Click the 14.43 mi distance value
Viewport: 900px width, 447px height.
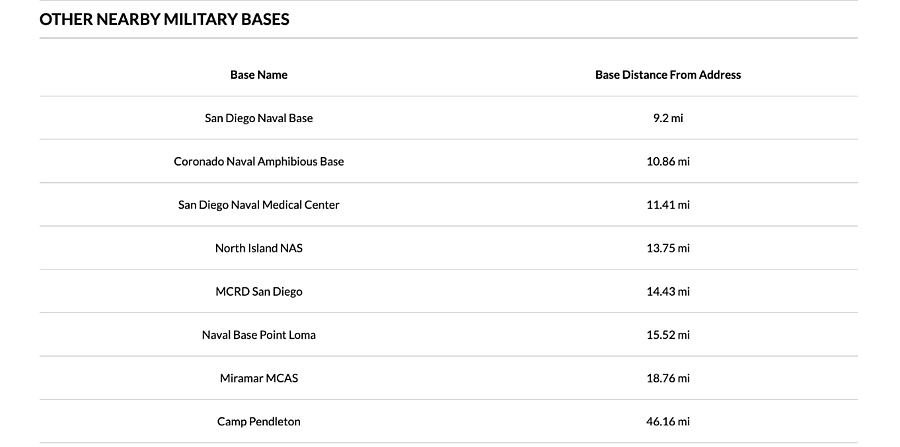[668, 291]
